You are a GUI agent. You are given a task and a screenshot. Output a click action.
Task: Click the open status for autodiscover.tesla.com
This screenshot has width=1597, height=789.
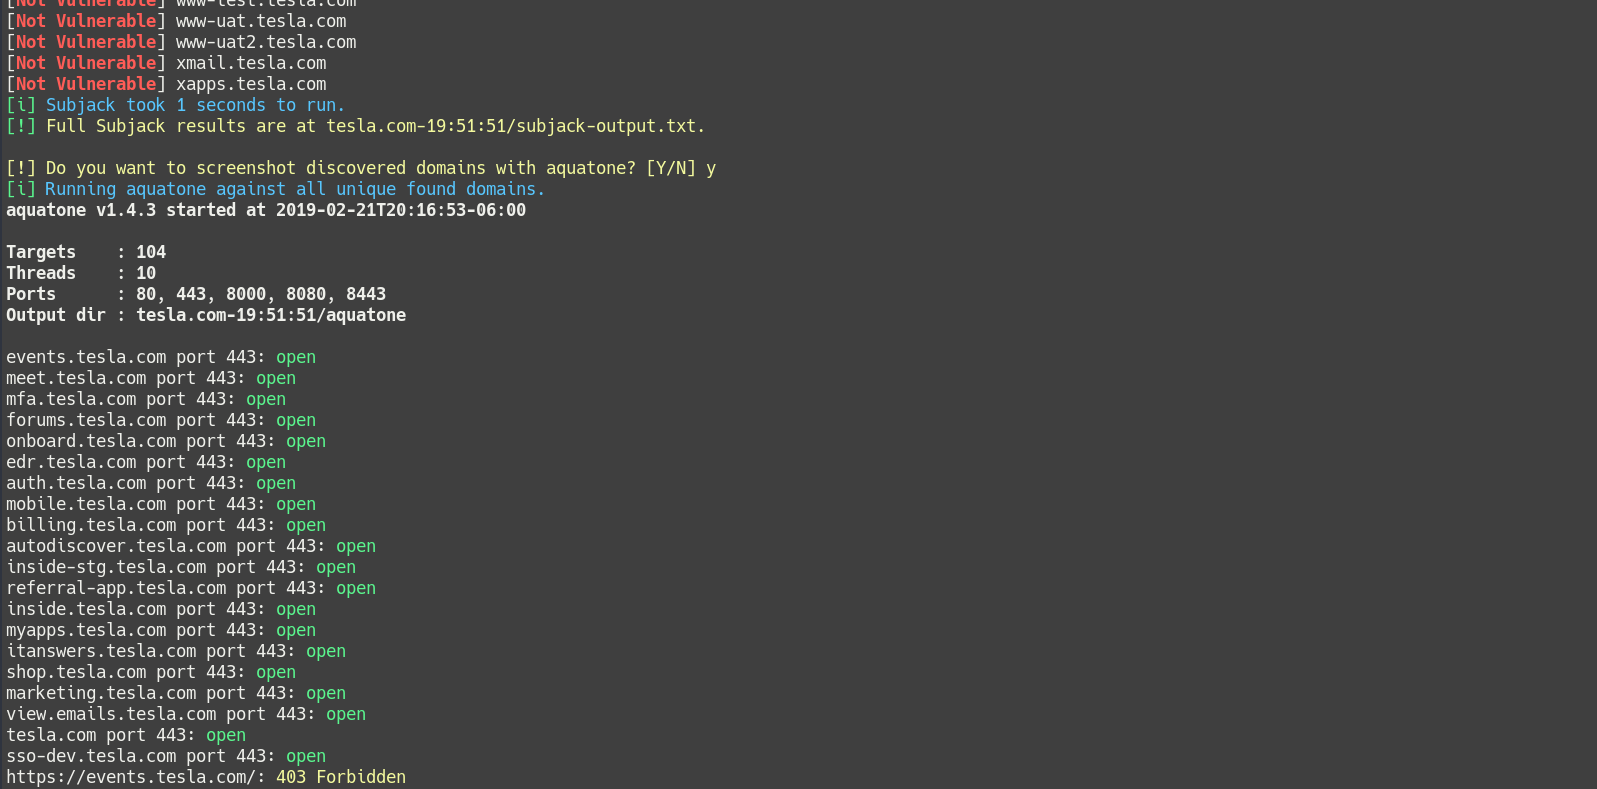pyautogui.click(x=356, y=546)
